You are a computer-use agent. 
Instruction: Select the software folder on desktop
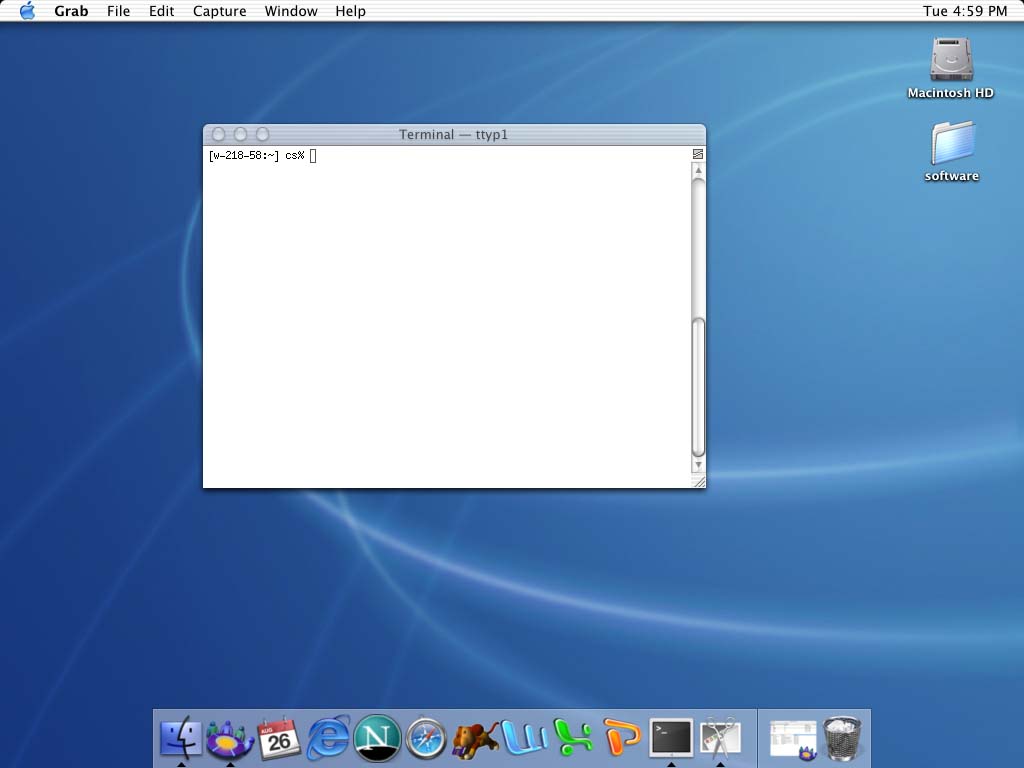[x=951, y=144]
